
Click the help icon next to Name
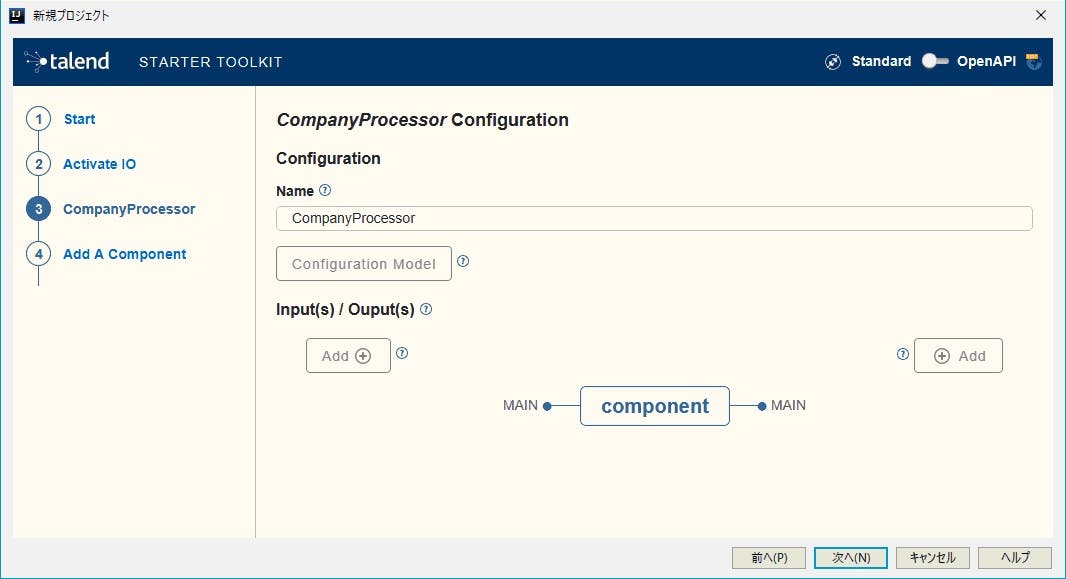[x=323, y=190]
